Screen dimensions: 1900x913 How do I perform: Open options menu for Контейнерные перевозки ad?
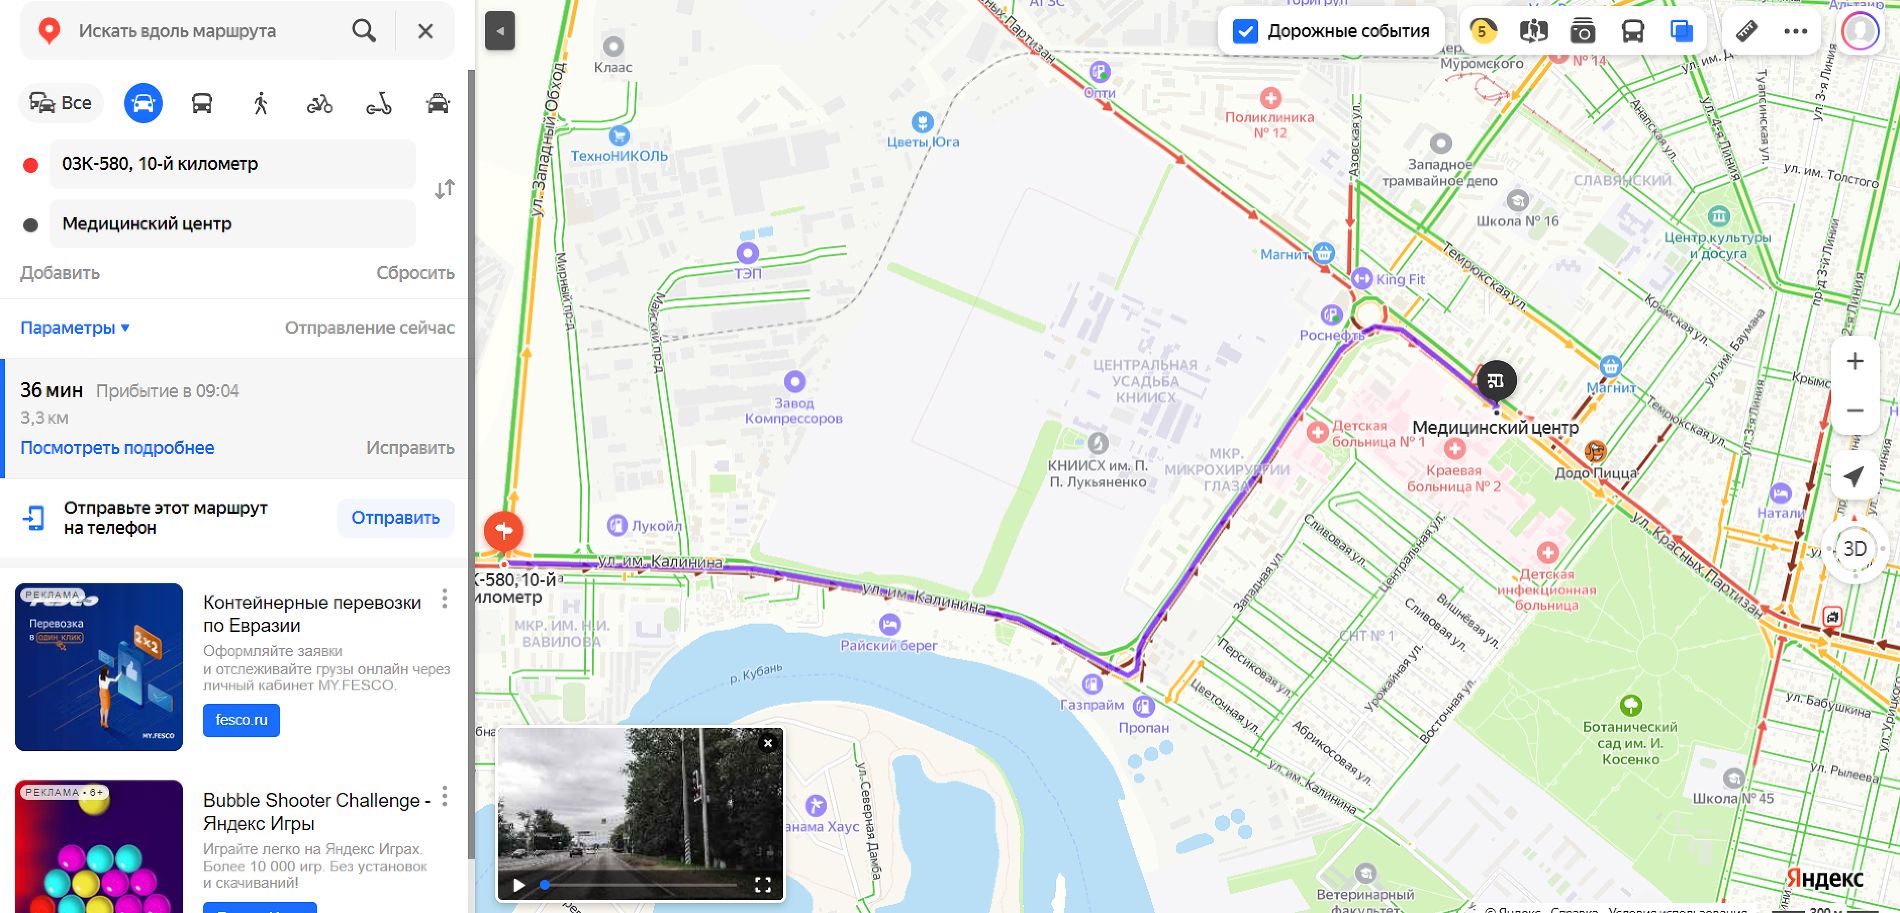(445, 599)
